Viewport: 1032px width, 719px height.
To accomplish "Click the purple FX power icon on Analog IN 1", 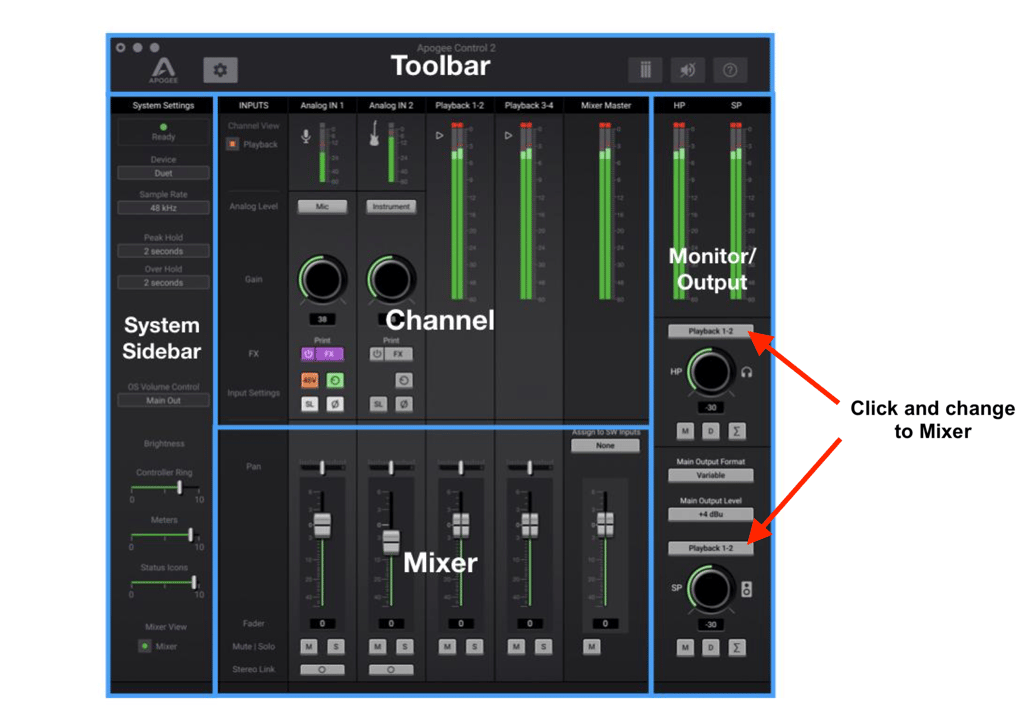I will pos(308,354).
